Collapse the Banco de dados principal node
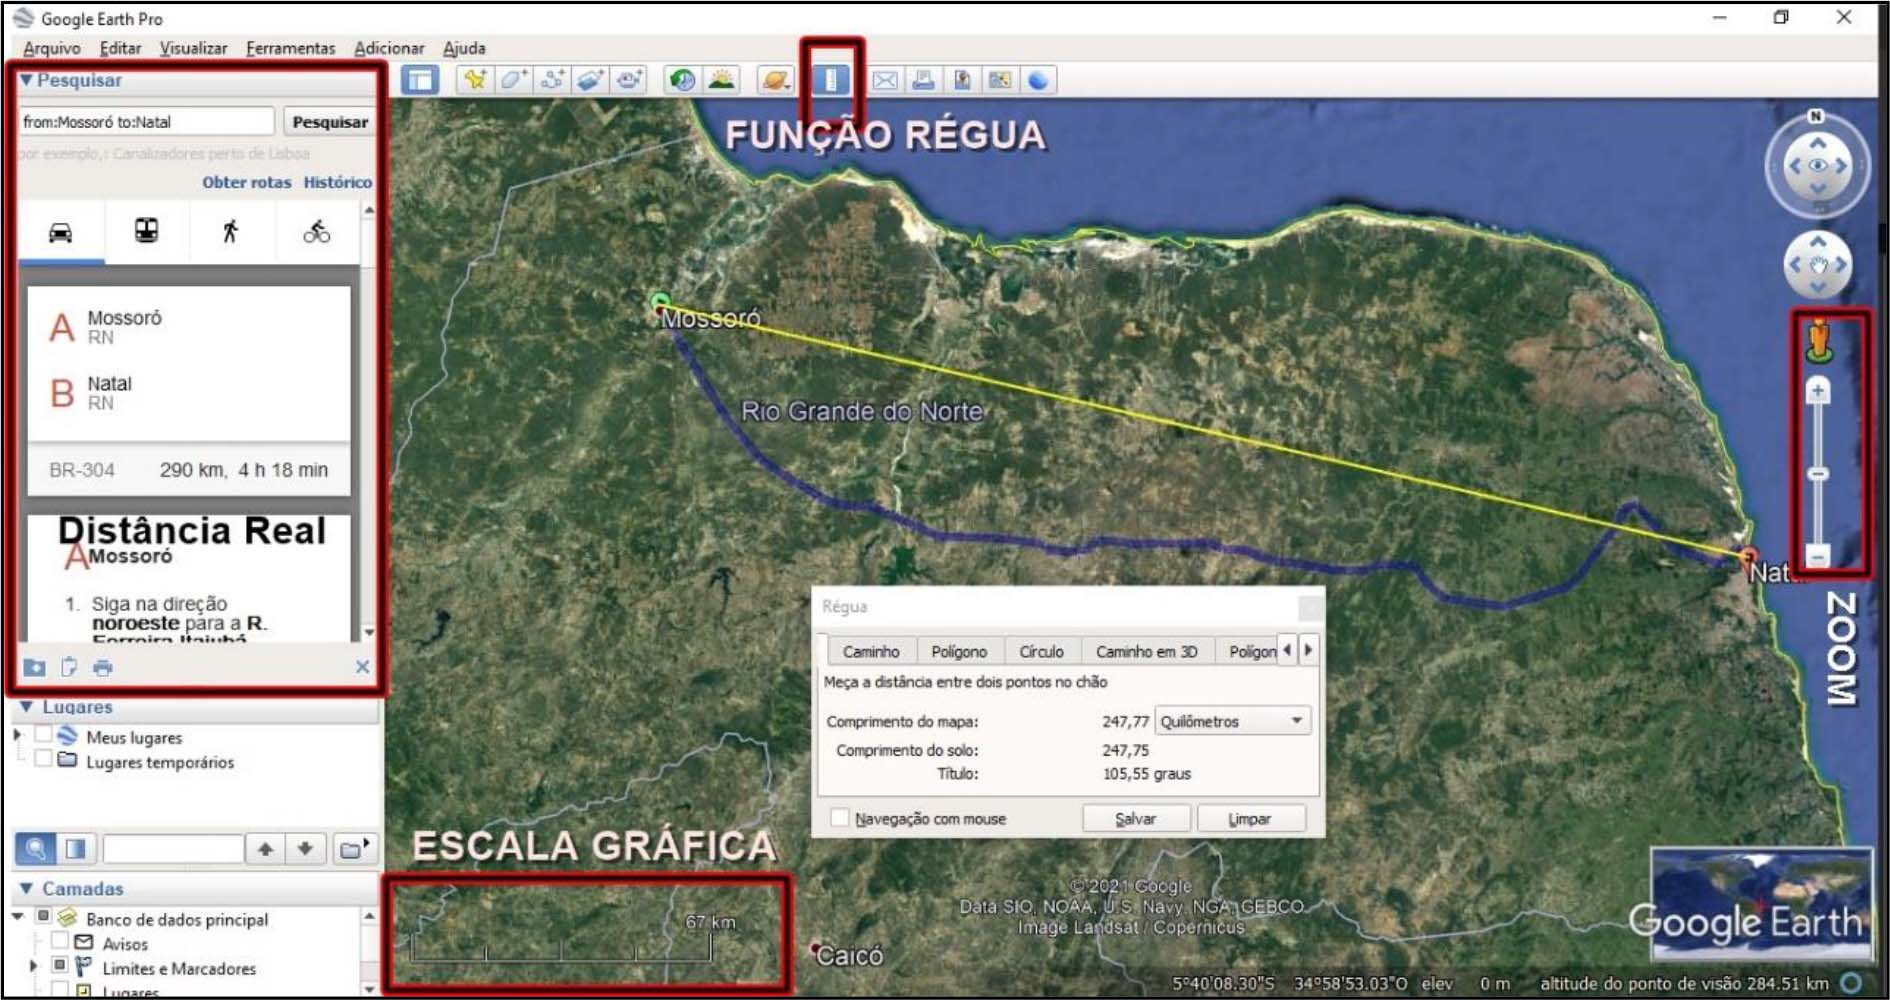 click(x=19, y=916)
